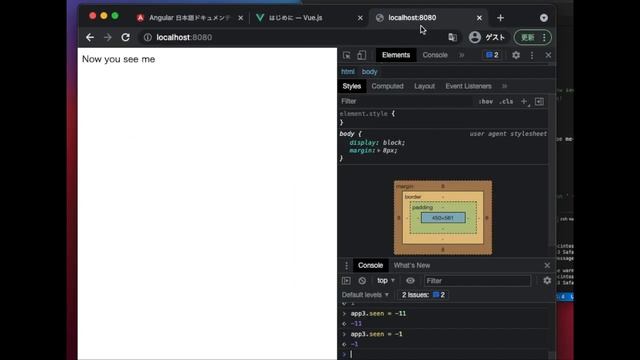The height and width of the screenshot is (360, 640).
Task: Create live expression eye icon
Action: point(410,281)
